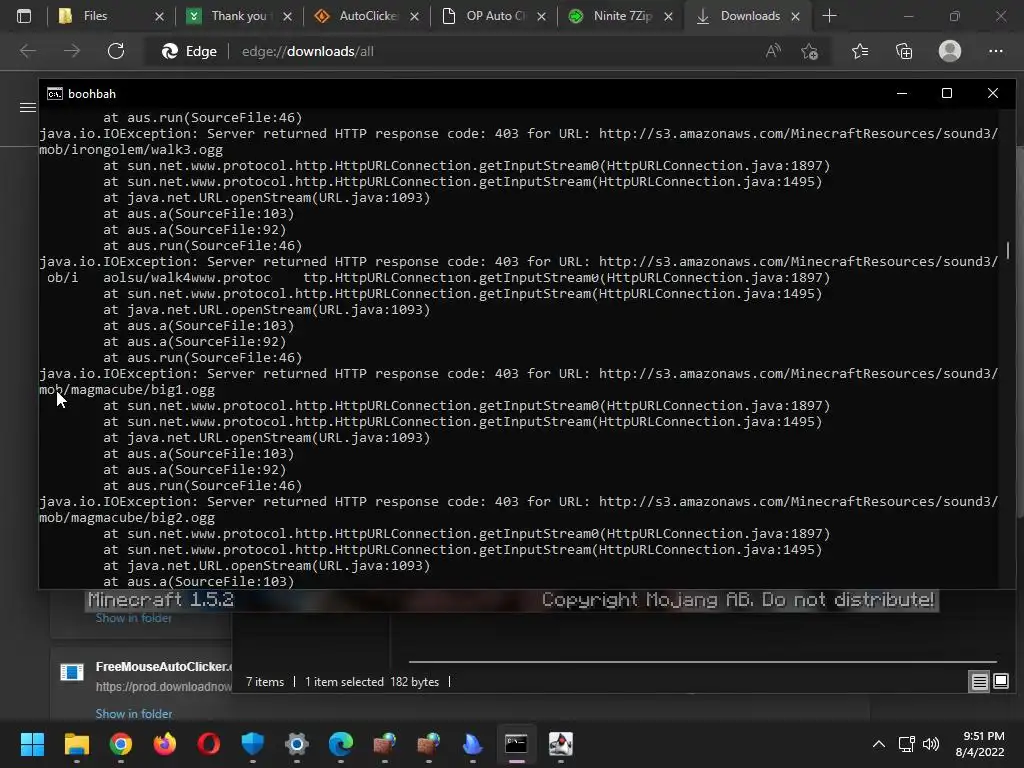Close the OP Auto Clicker tab
The height and width of the screenshot is (768, 1024).
coord(541,17)
